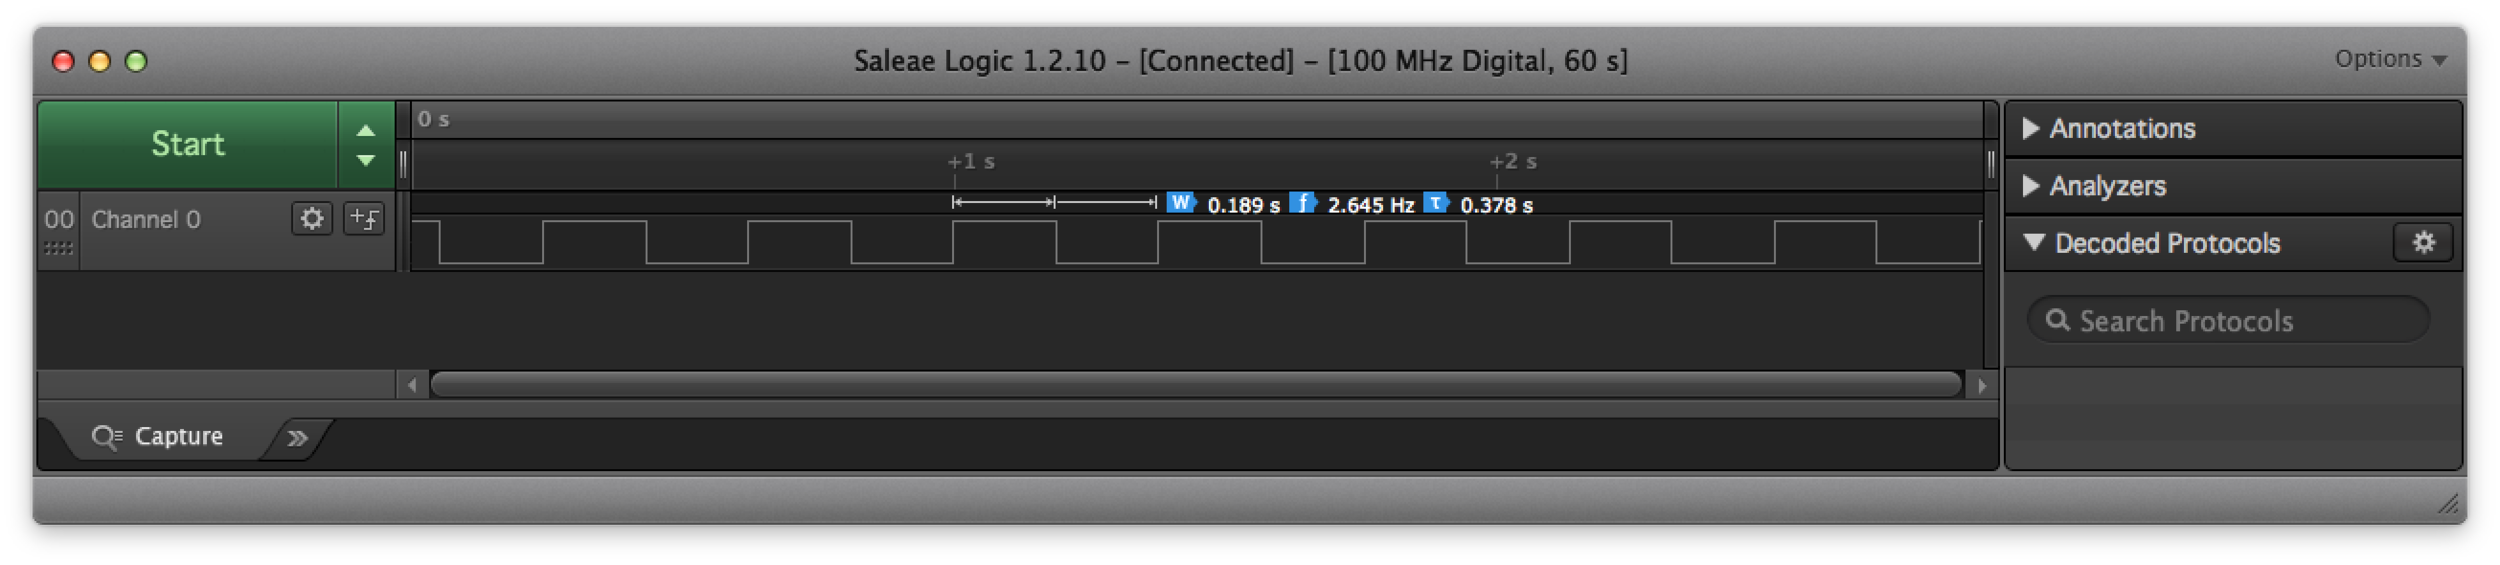The width and height of the screenshot is (2500, 565).
Task: Click the 0 s time label
Action: pyautogui.click(x=433, y=119)
